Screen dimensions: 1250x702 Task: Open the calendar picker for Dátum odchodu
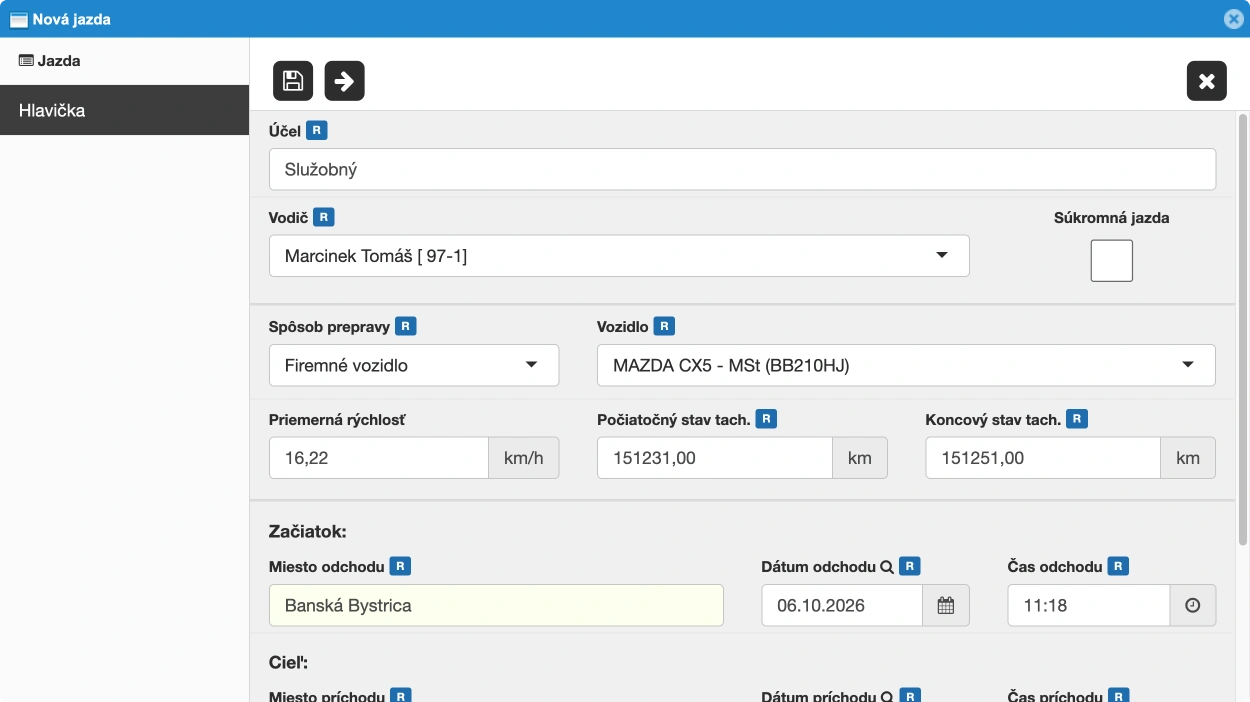(946, 605)
